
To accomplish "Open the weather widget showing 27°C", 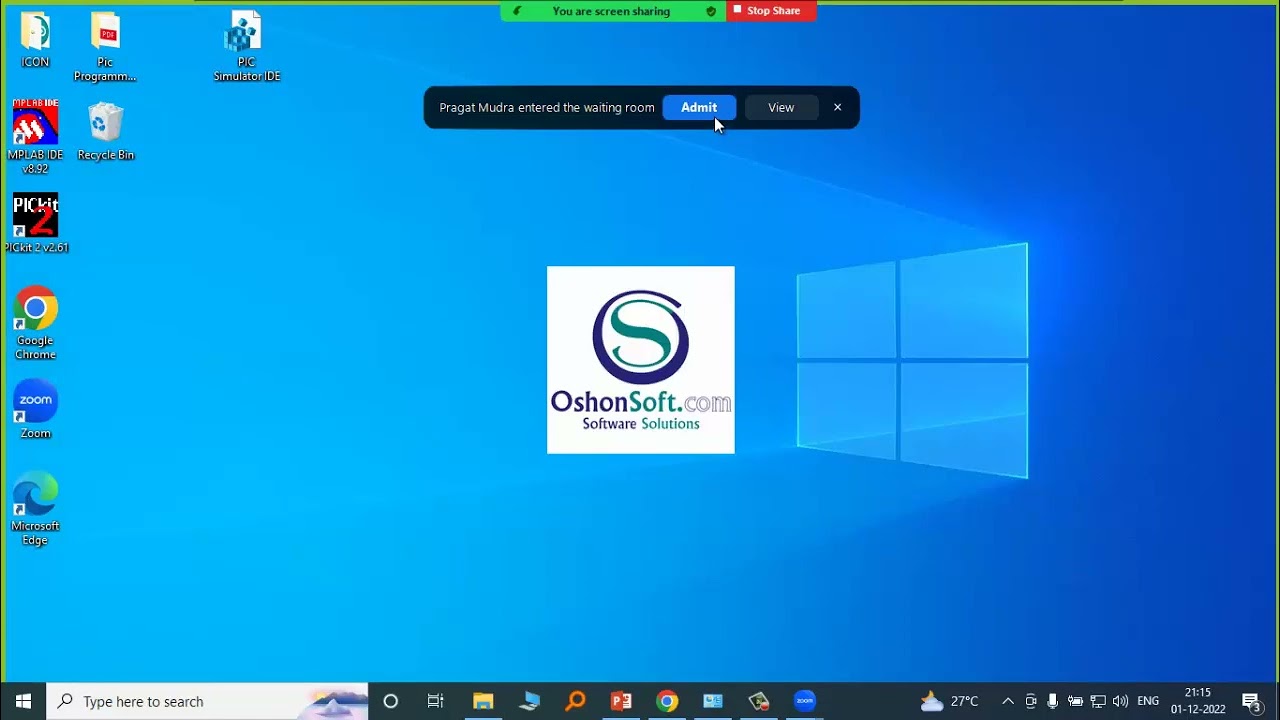I will [x=949, y=701].
